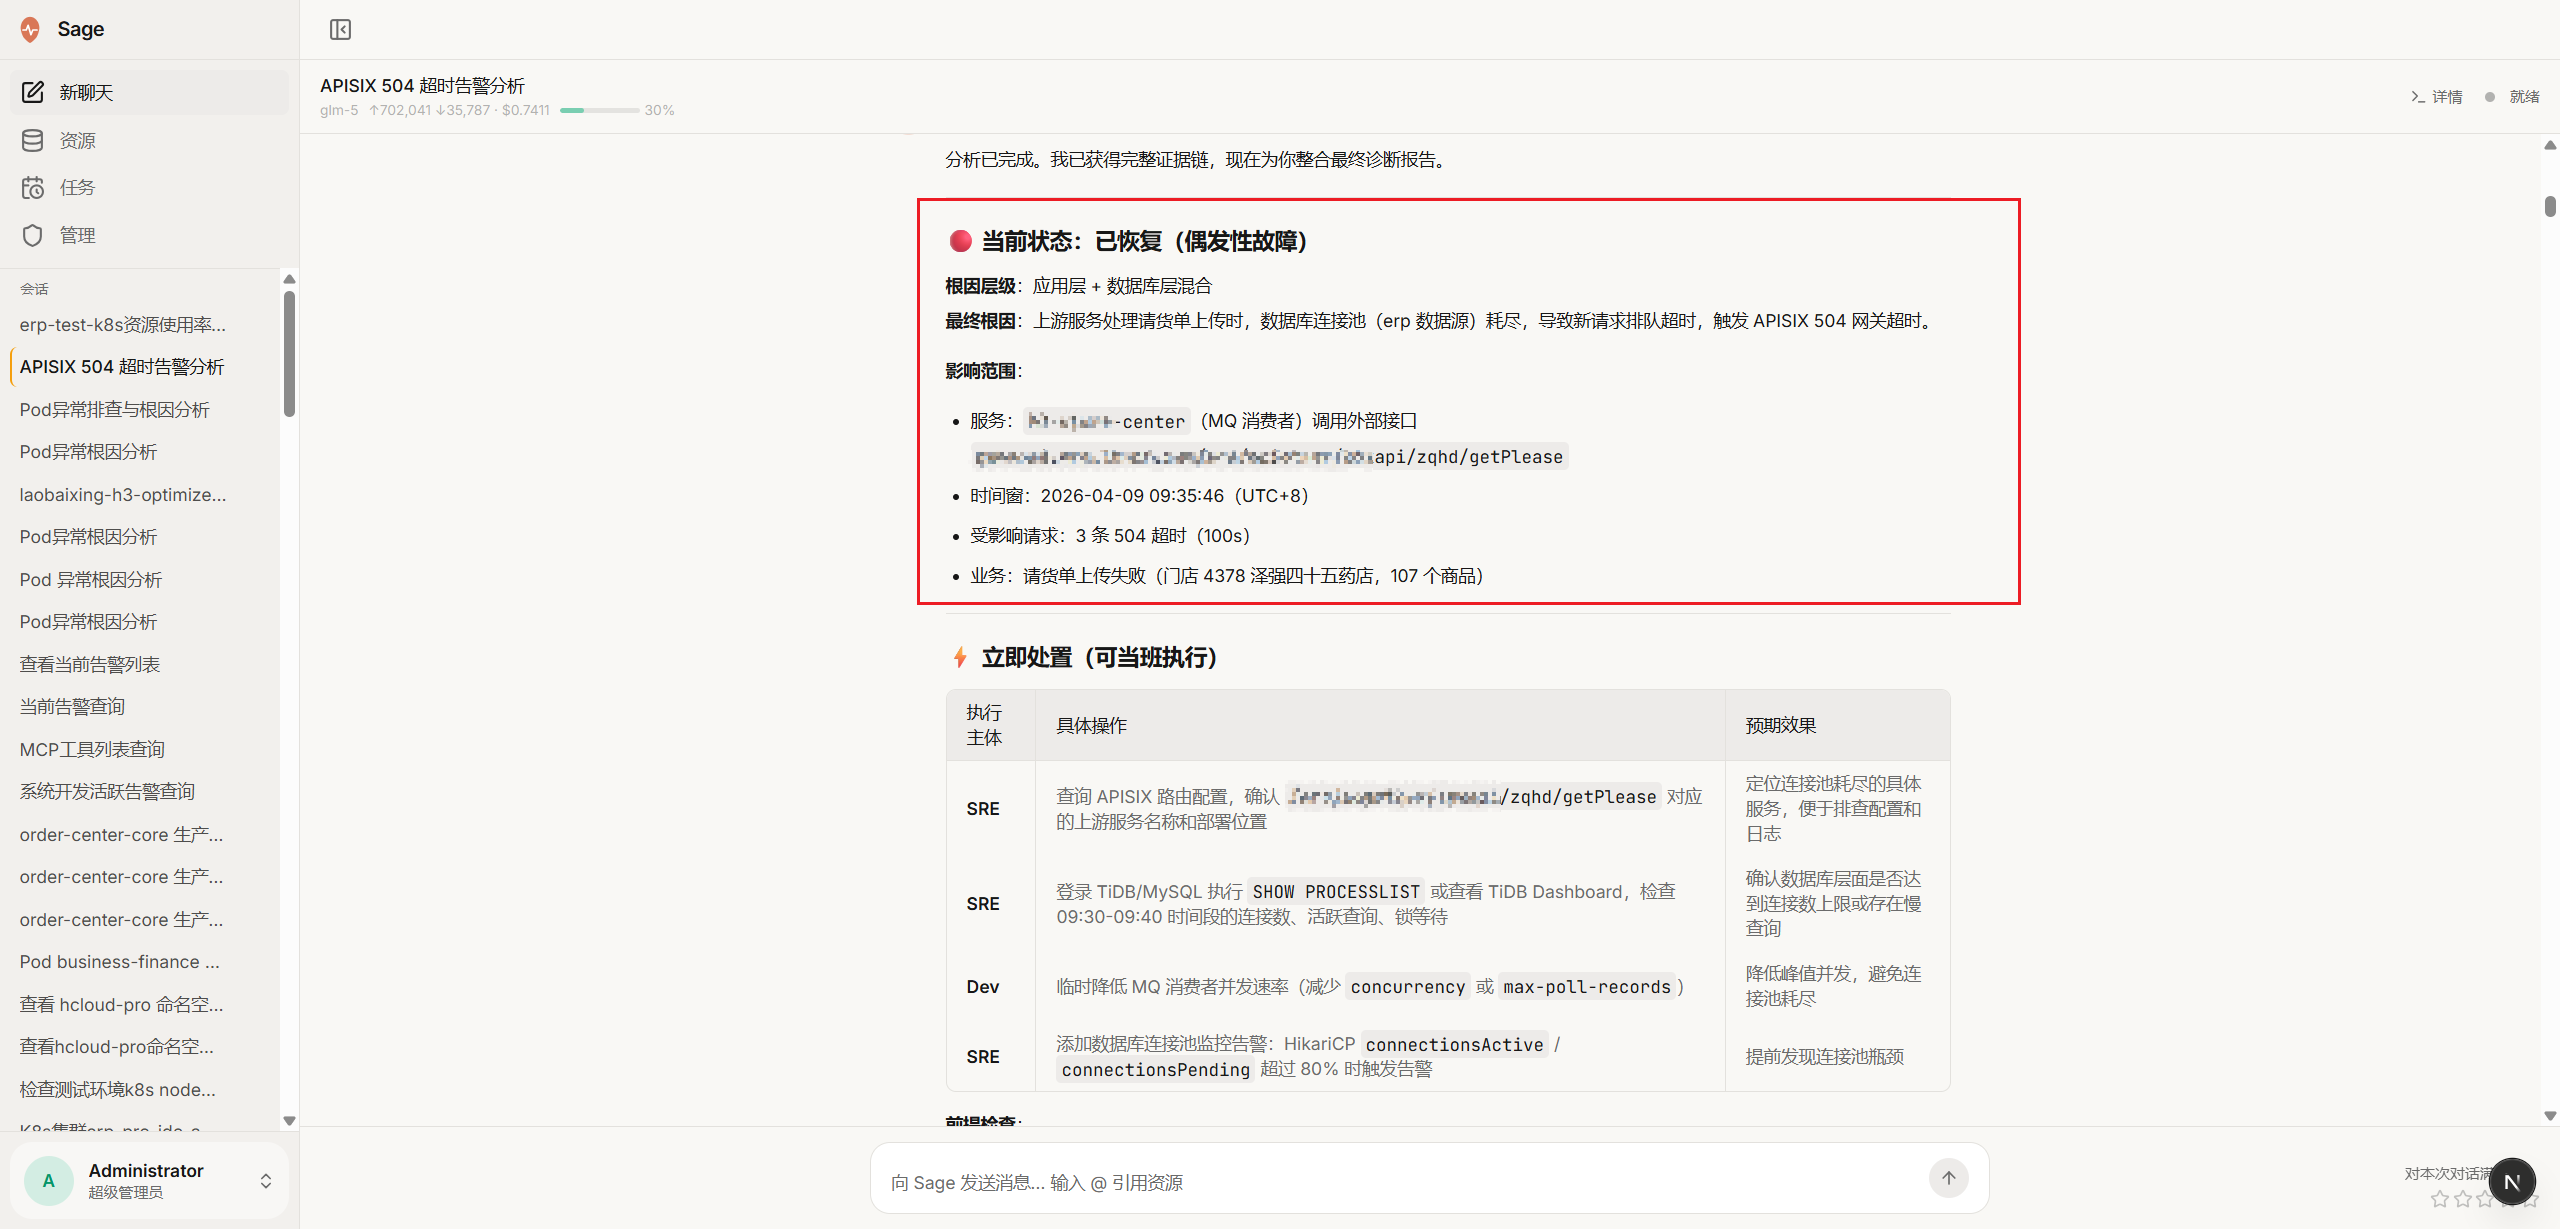
Task: Rate conversation with third star
Action: tap(2485, 1198)
